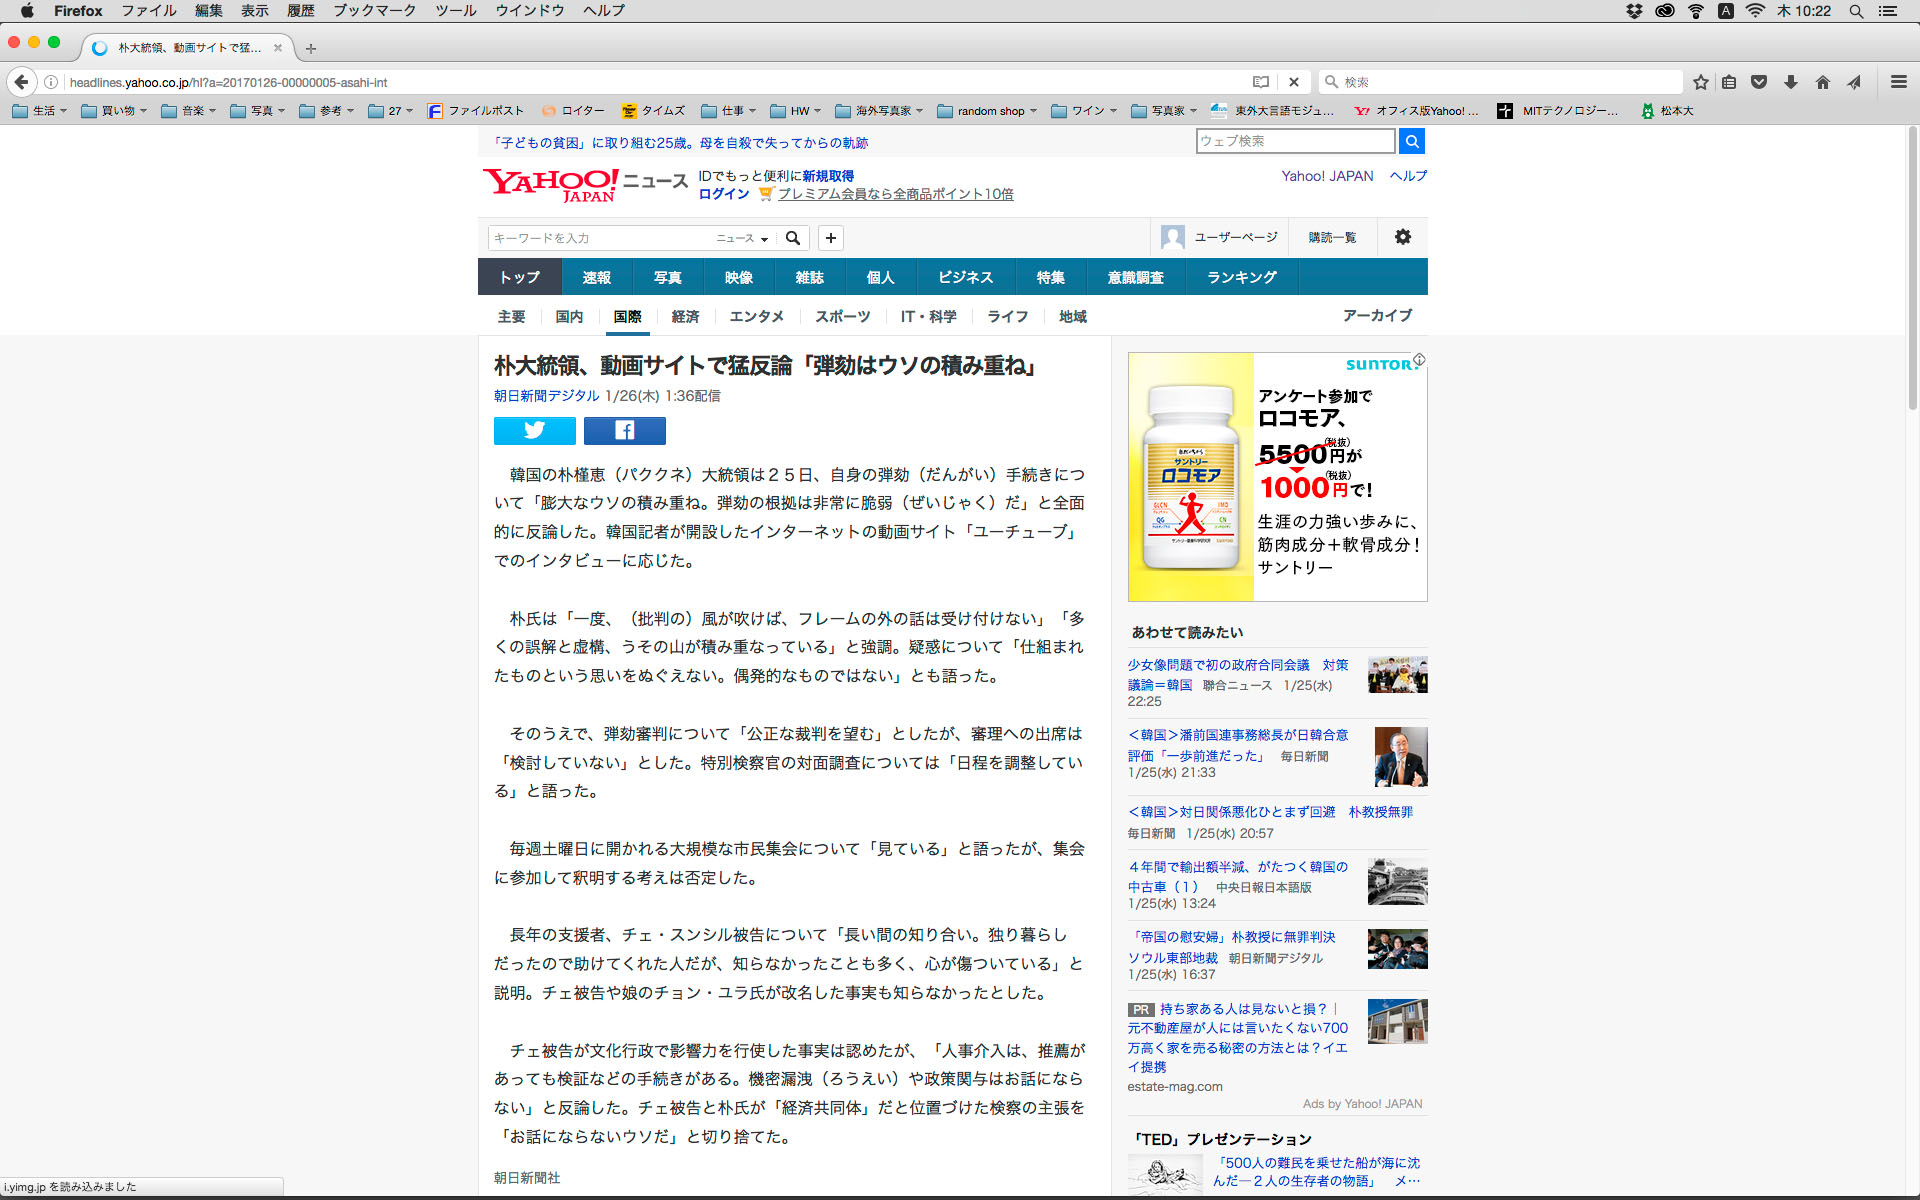Share article via Facebook button

(624, 430)
